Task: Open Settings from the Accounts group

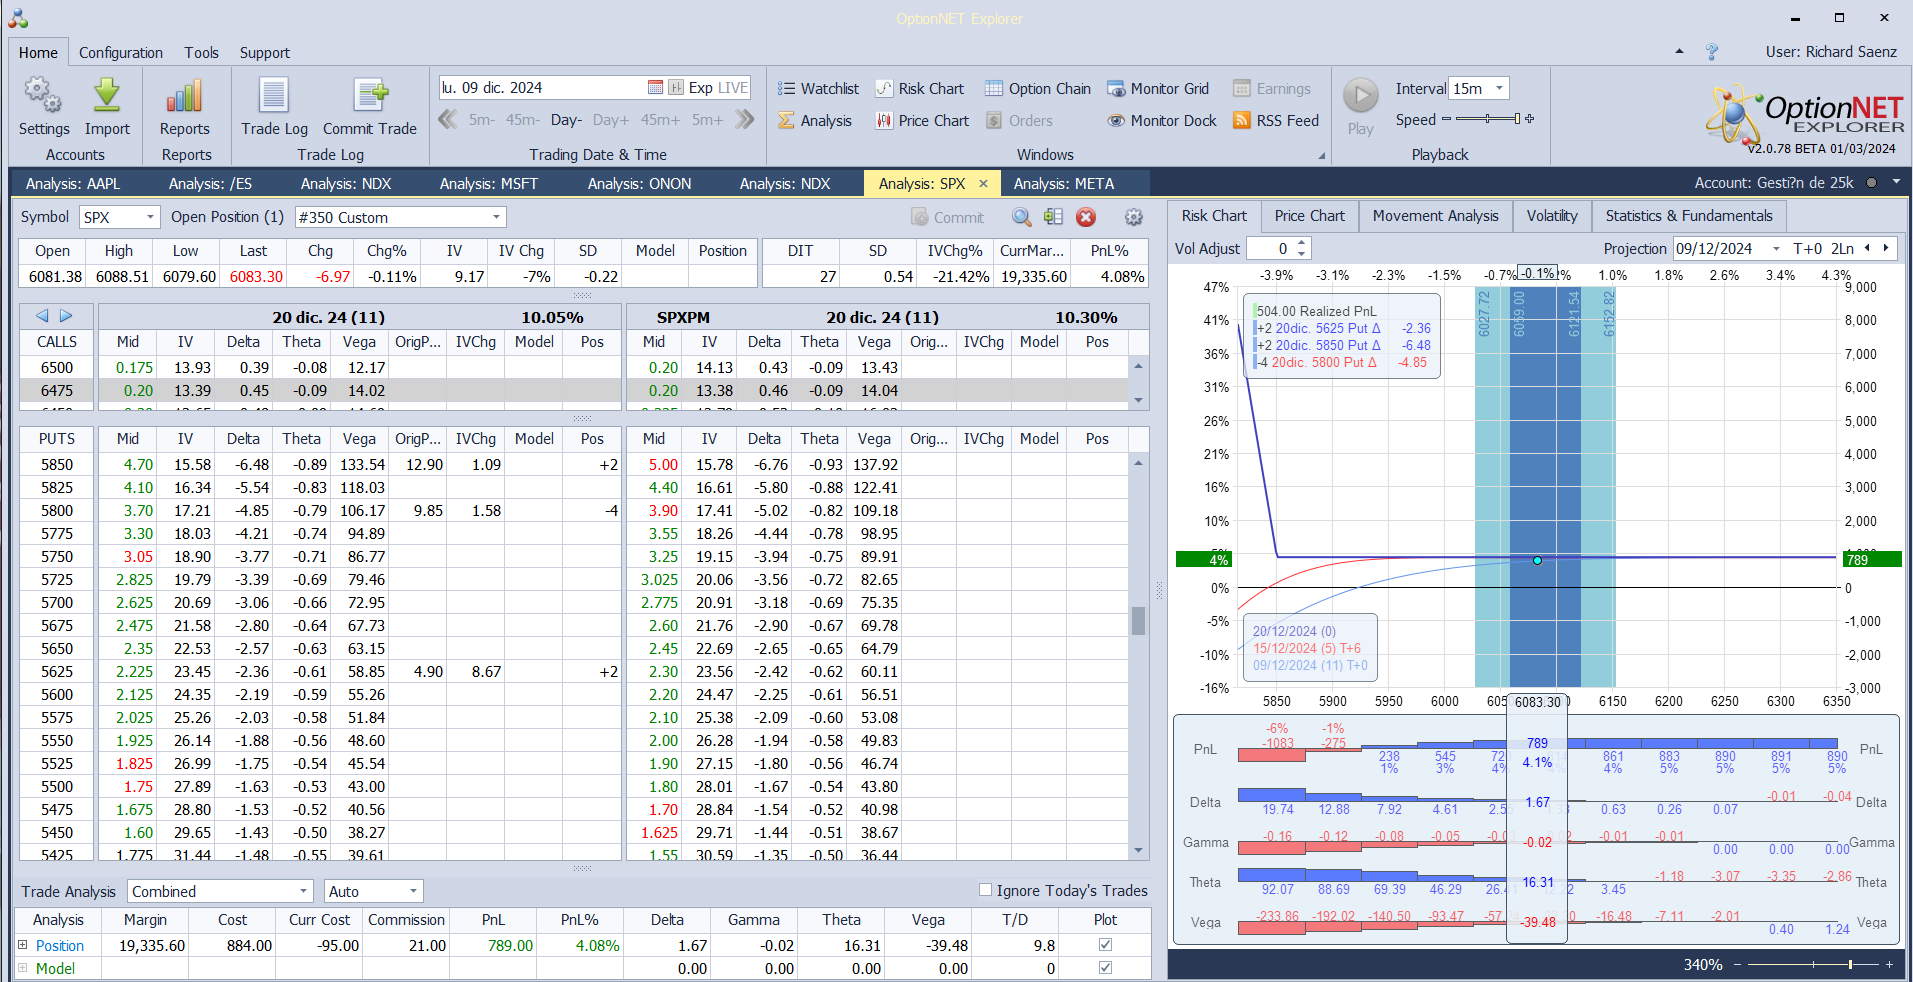Action: (x=44, y=106)
